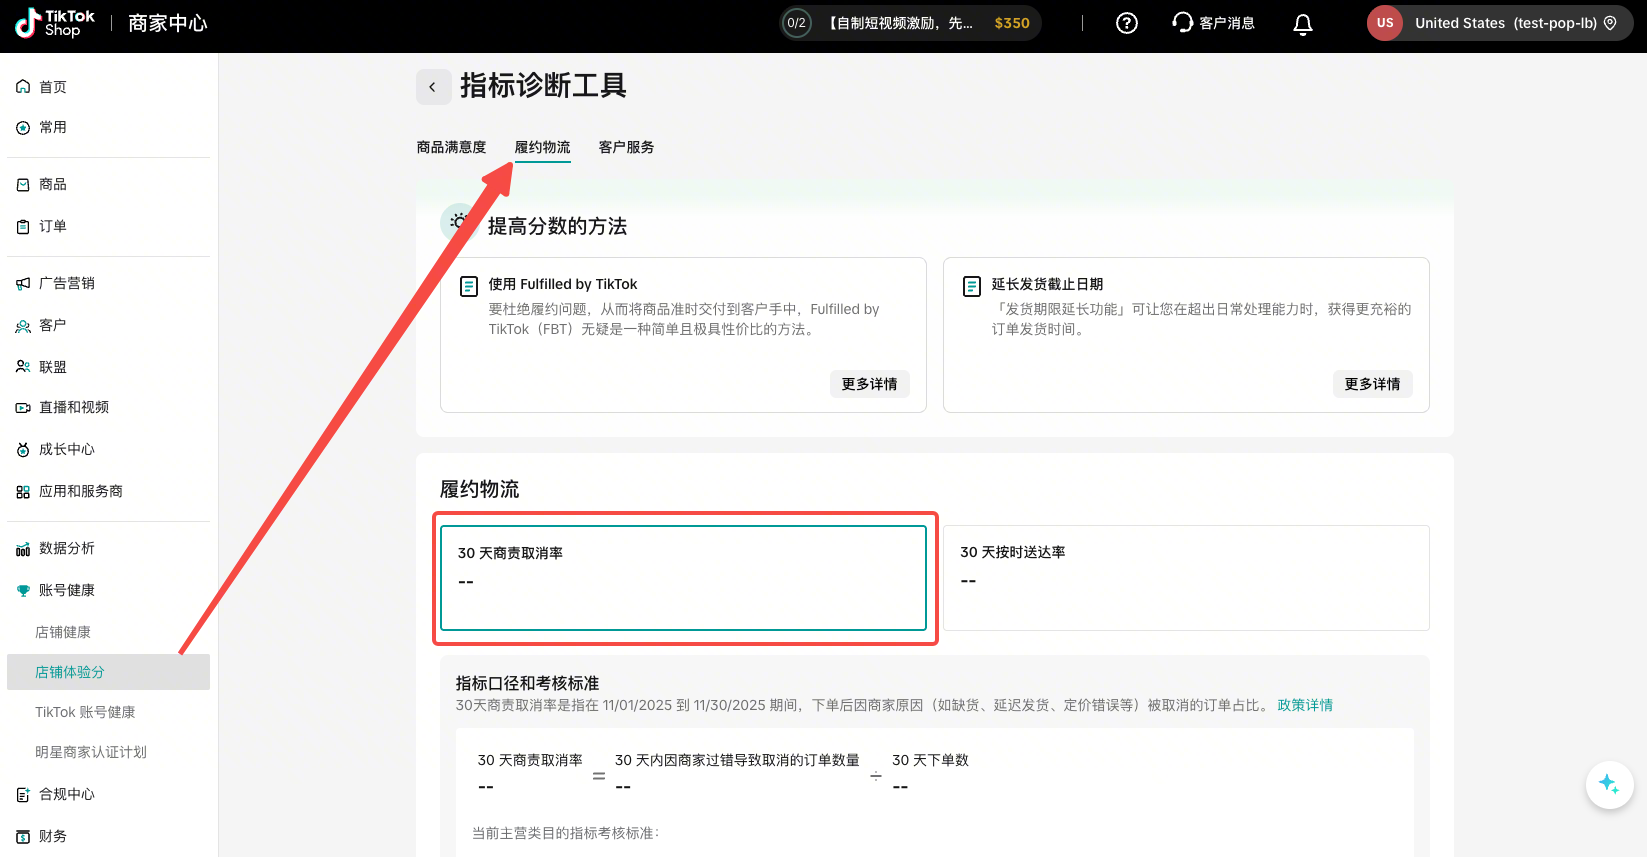Image resolution: width=1647 pixels, height=857 pixels.
Task: Switch to the 商品满意度 tab
Action: [451, 147]
